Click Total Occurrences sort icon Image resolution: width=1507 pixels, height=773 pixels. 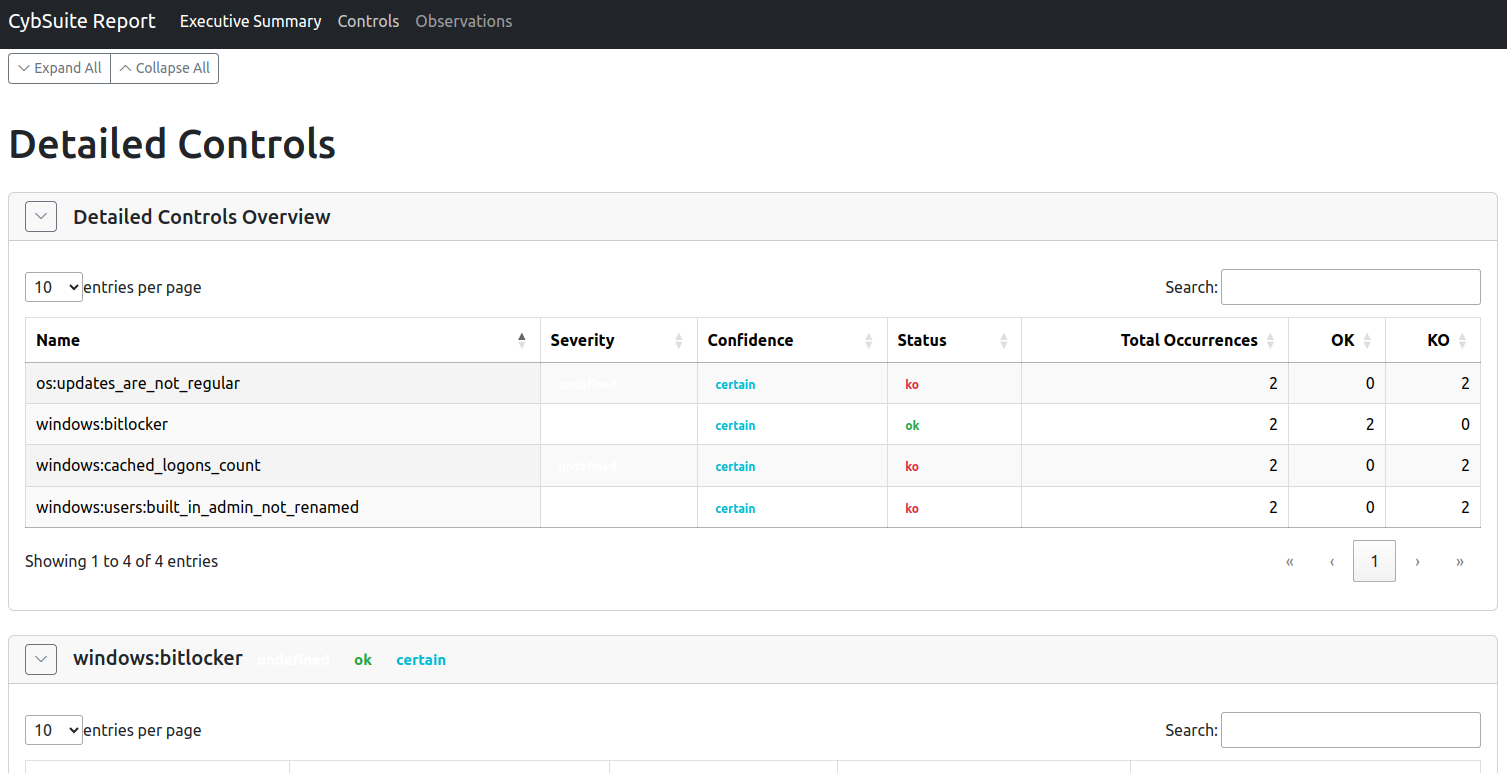[x=1270, y=341]
